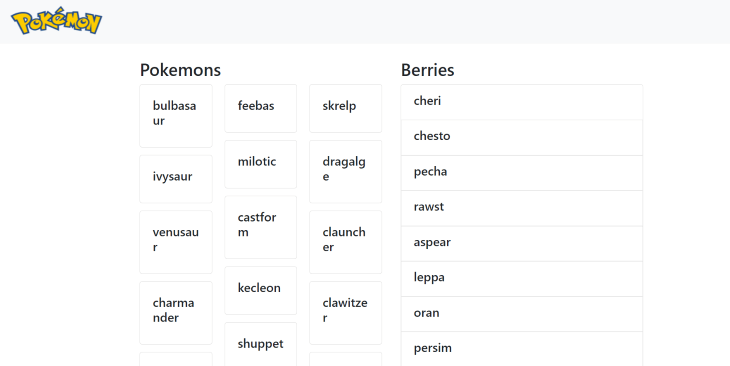Open the venusaur Pokémon card

pos(176,242)
